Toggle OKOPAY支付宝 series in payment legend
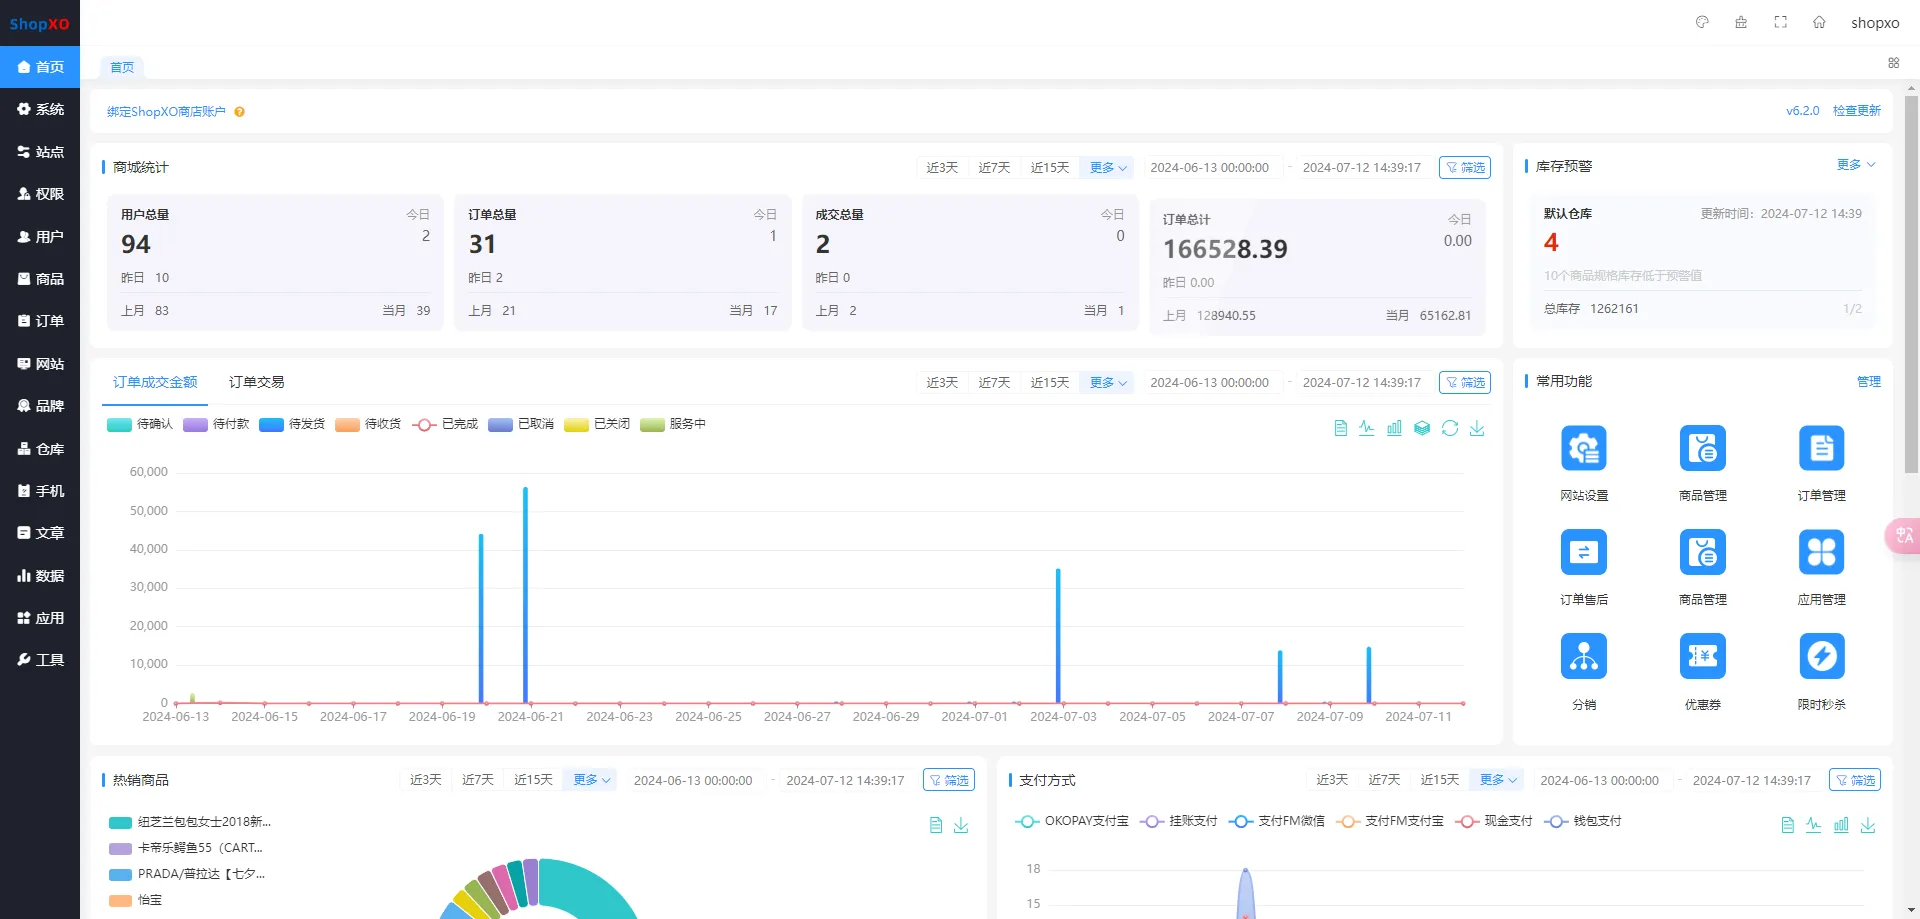This screenshot has height=919, width=1920. [1071, 821]
